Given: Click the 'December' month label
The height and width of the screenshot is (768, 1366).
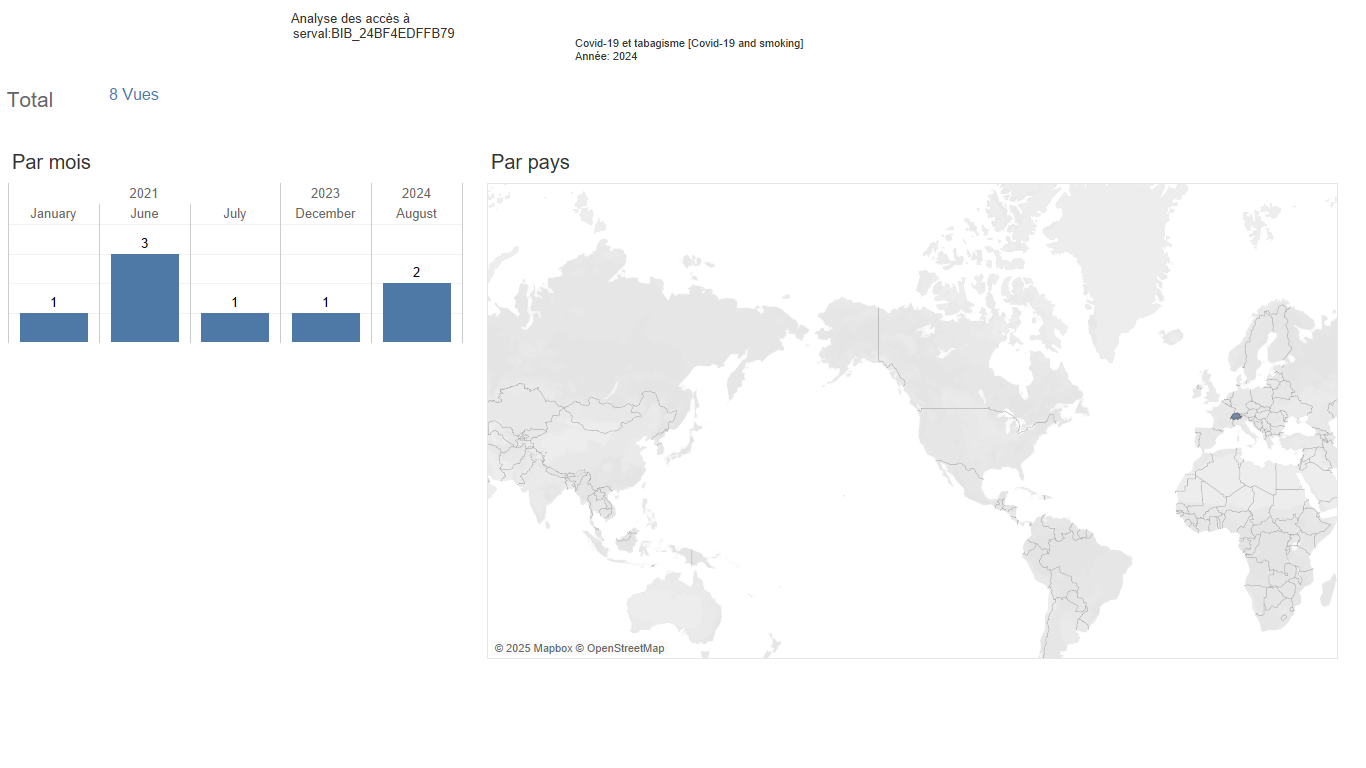Looking at the screenshot, I should (325, 213).
